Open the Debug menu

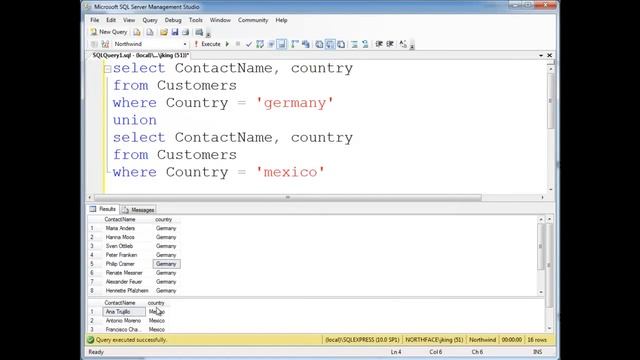click(173, 20)
